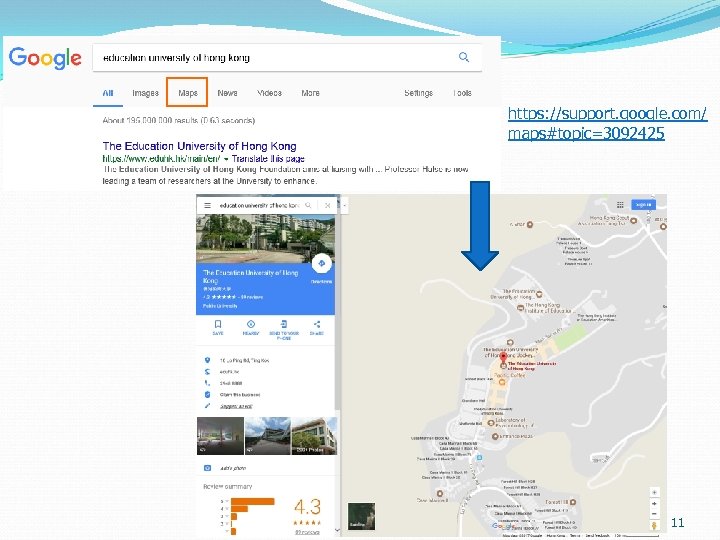The image size is (720, 540).
Task: Switch to the All results tab
Action: pyautogui.click(x=108, y=93)
